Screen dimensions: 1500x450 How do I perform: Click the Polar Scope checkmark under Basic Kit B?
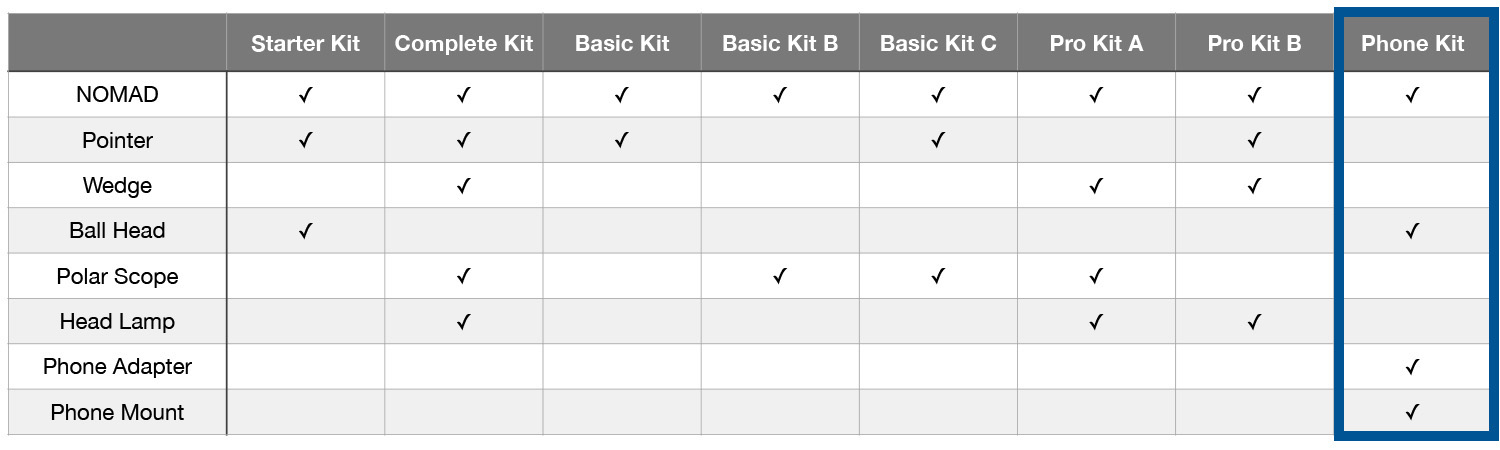[x=780, y=276]
